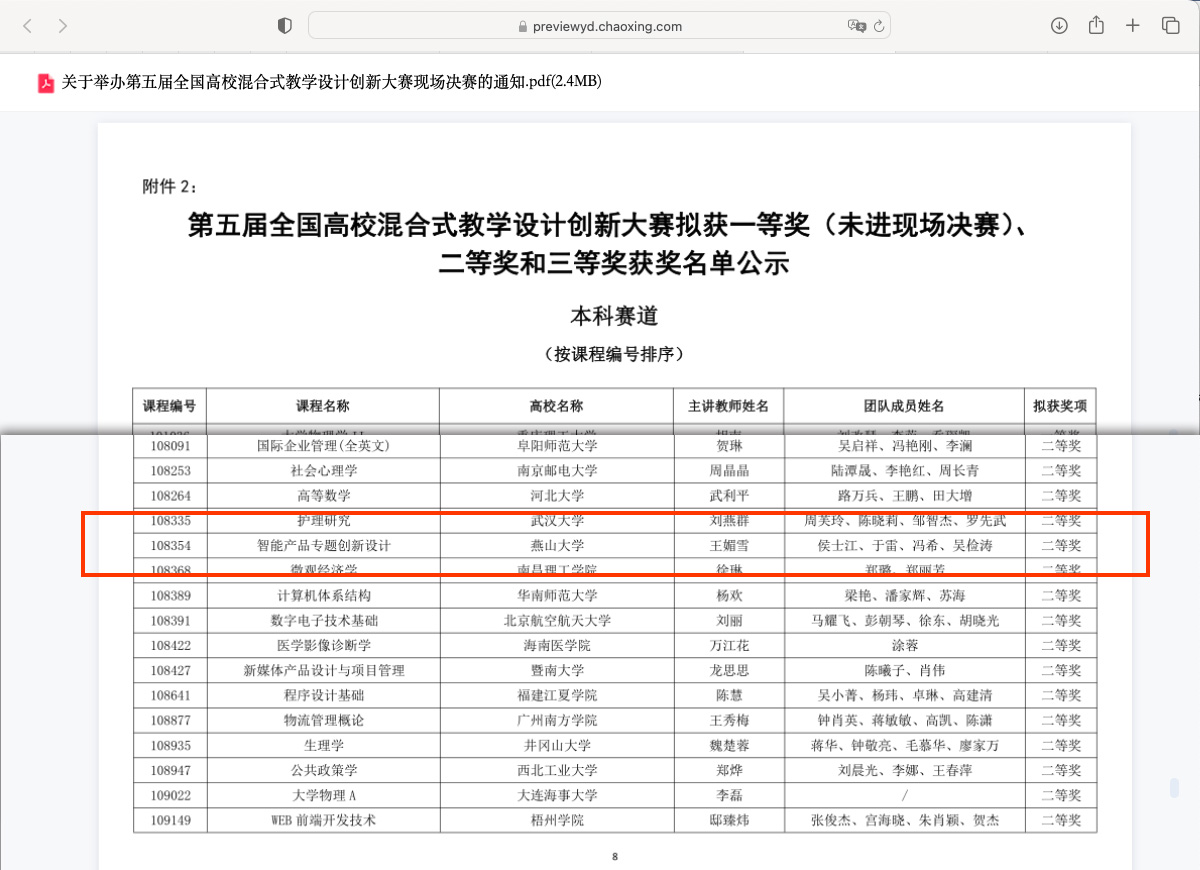Click the lock icon beside the URL
The width and height of the screenshot is (1200, 870).
(x=522, y=27)
